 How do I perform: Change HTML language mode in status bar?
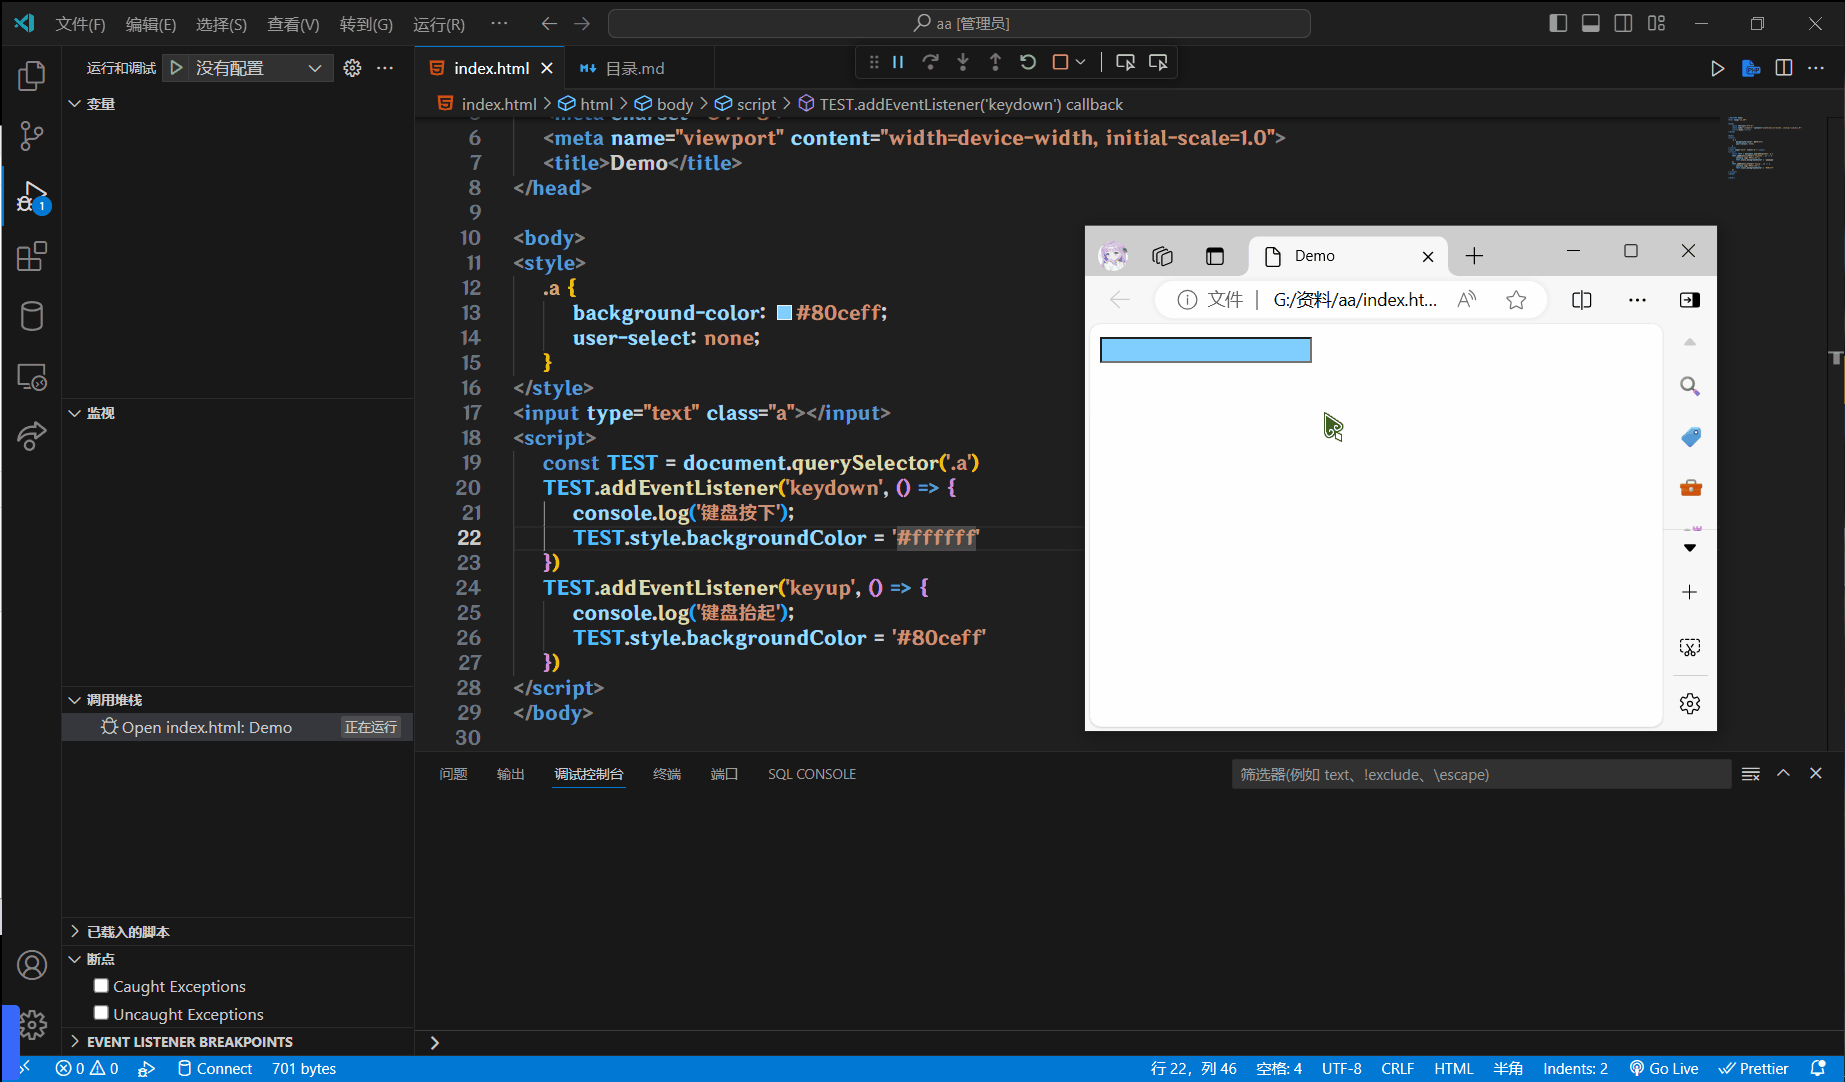tap(1453, 1068)
